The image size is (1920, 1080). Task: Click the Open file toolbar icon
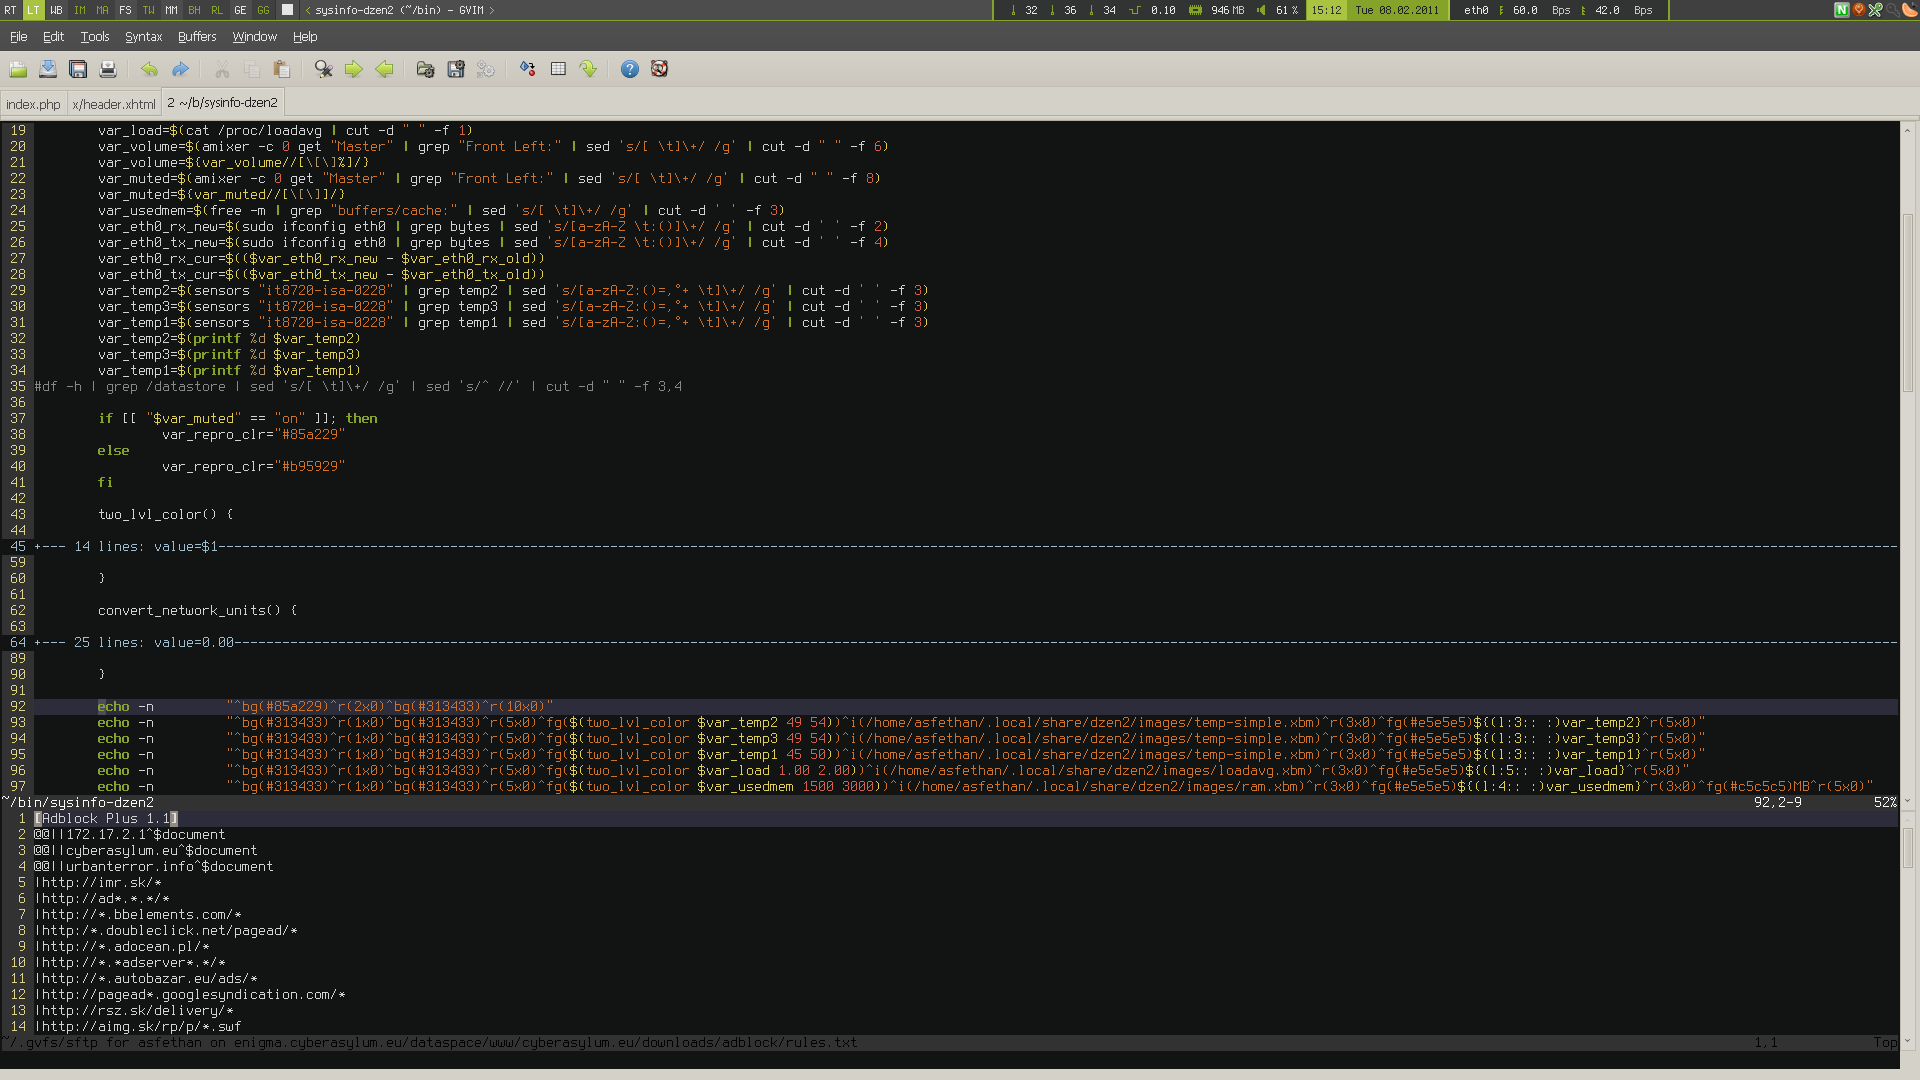click(x=18, y=69)
